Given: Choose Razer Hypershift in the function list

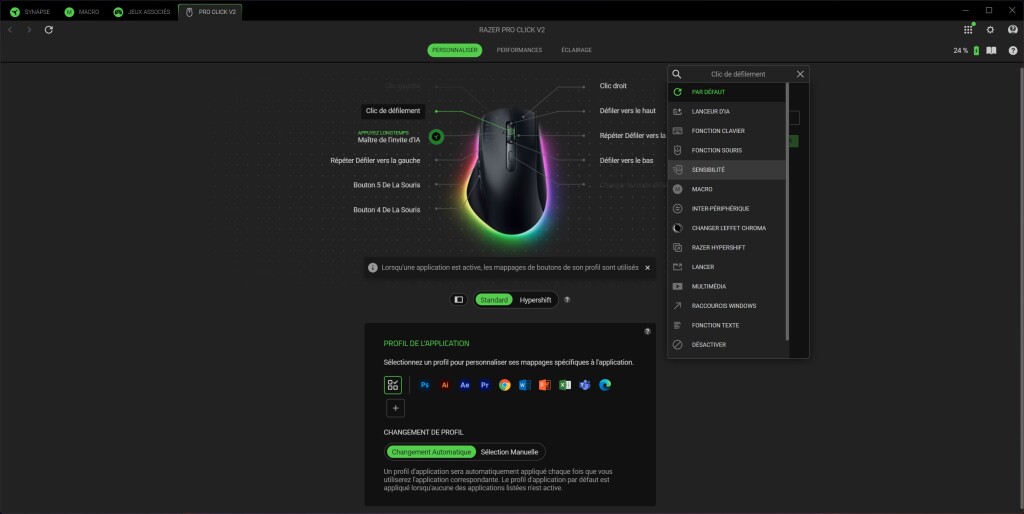Looking at the screenshot, I should tap(726, 248).
